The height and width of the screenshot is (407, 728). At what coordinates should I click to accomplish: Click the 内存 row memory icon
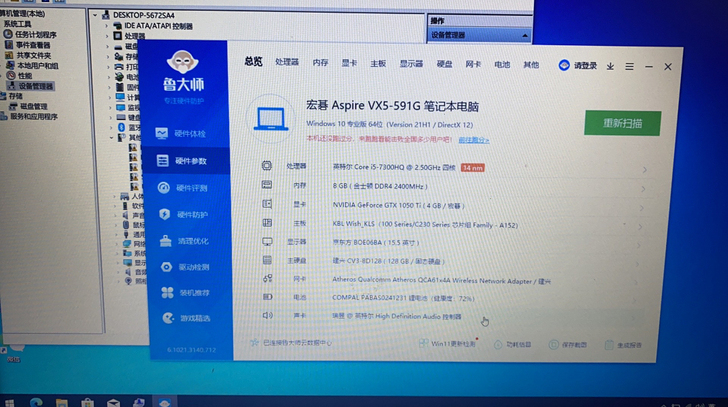tap(267, 185)
